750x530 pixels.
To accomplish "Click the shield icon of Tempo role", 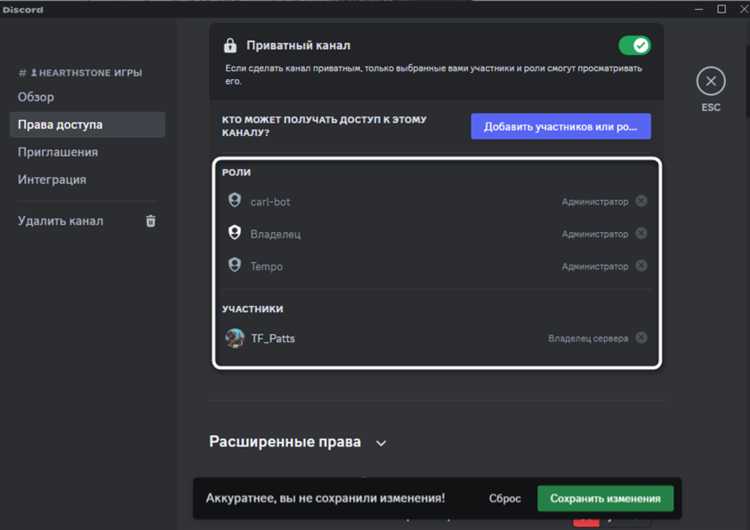I will (x=234, y=265).
